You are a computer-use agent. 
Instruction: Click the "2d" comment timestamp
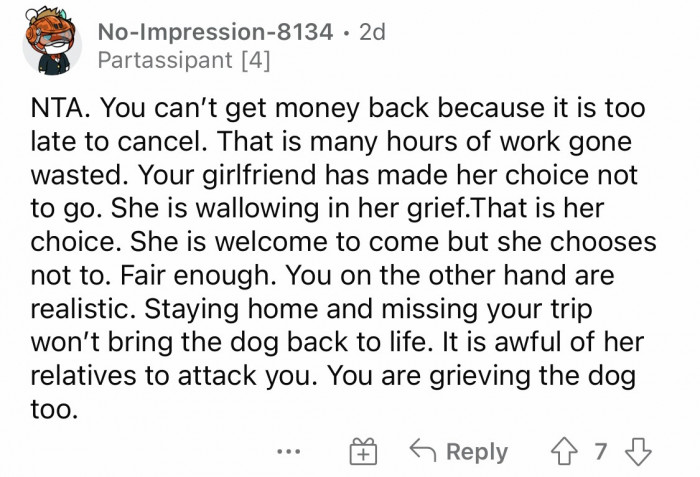point(370,34)
